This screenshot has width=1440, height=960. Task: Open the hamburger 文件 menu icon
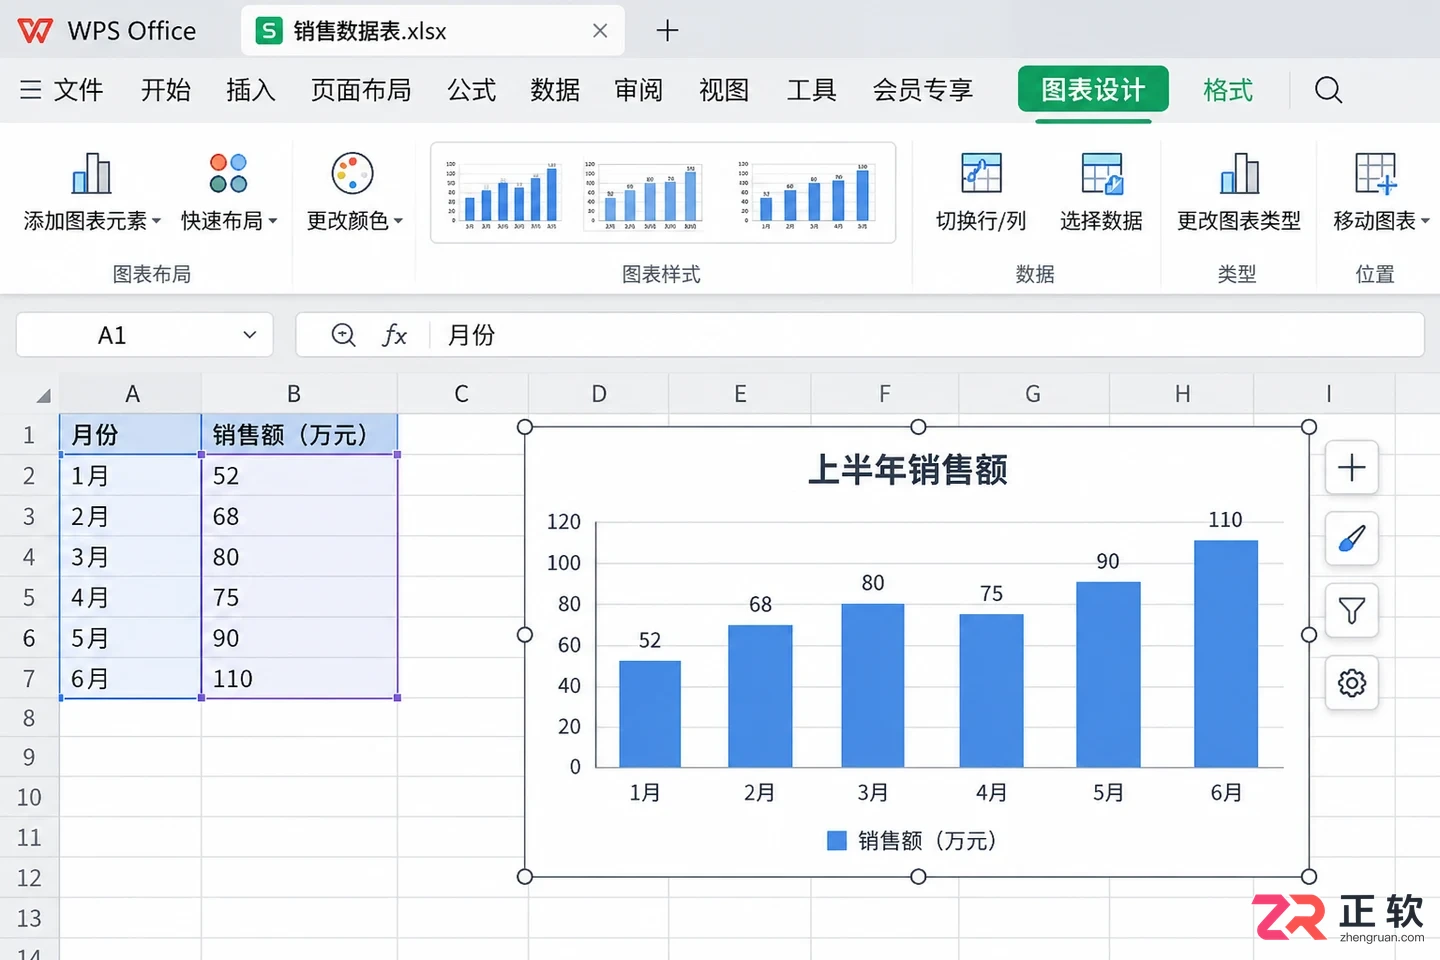click(31, 90)
